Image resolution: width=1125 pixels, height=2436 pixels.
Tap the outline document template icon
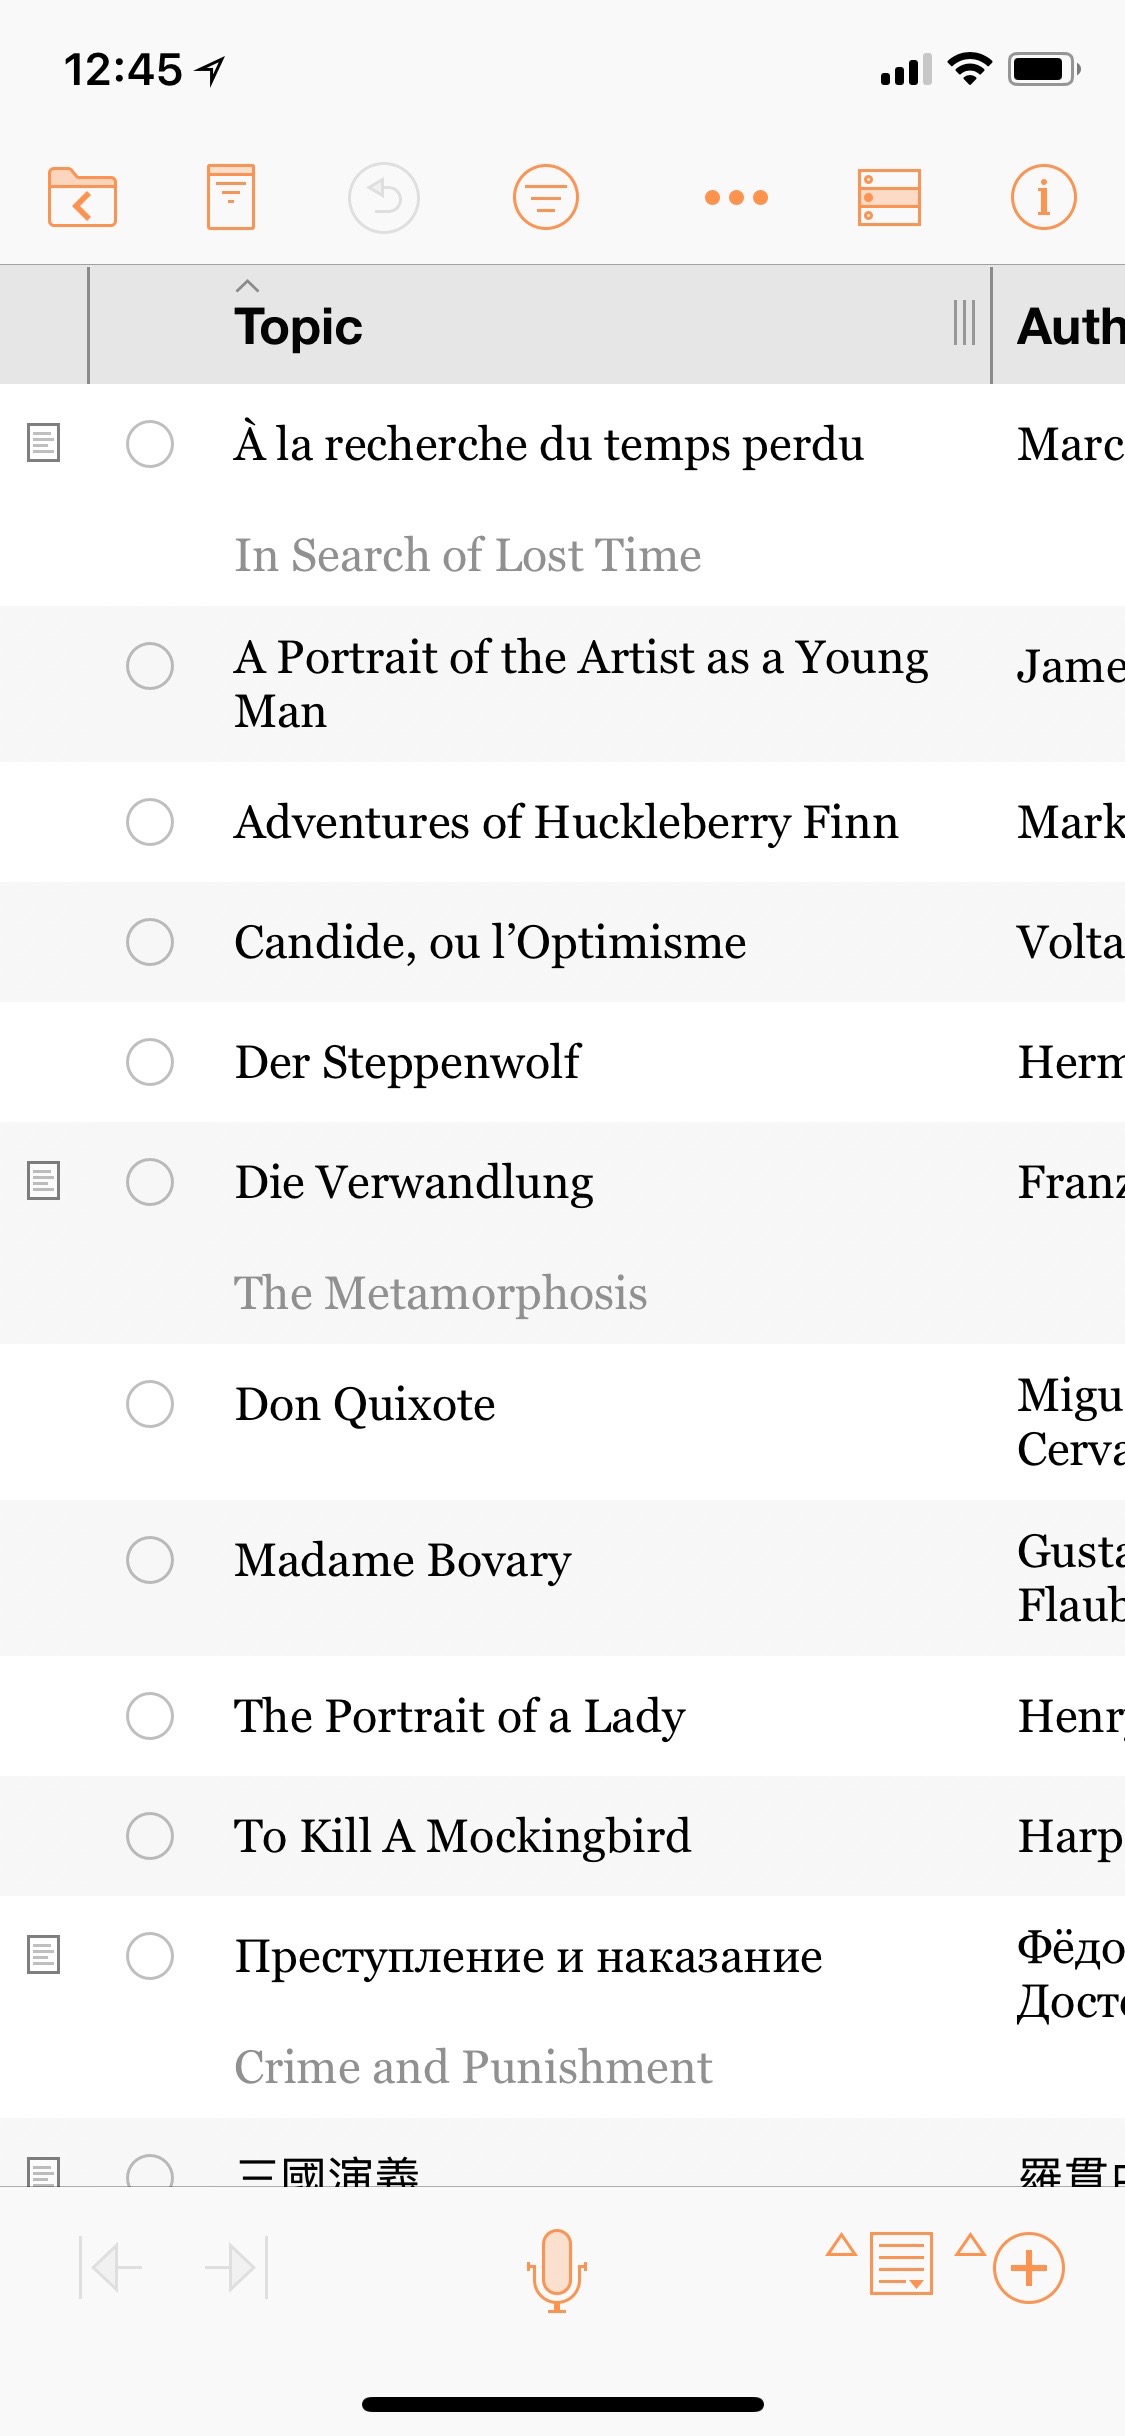(x=231, y=197)
